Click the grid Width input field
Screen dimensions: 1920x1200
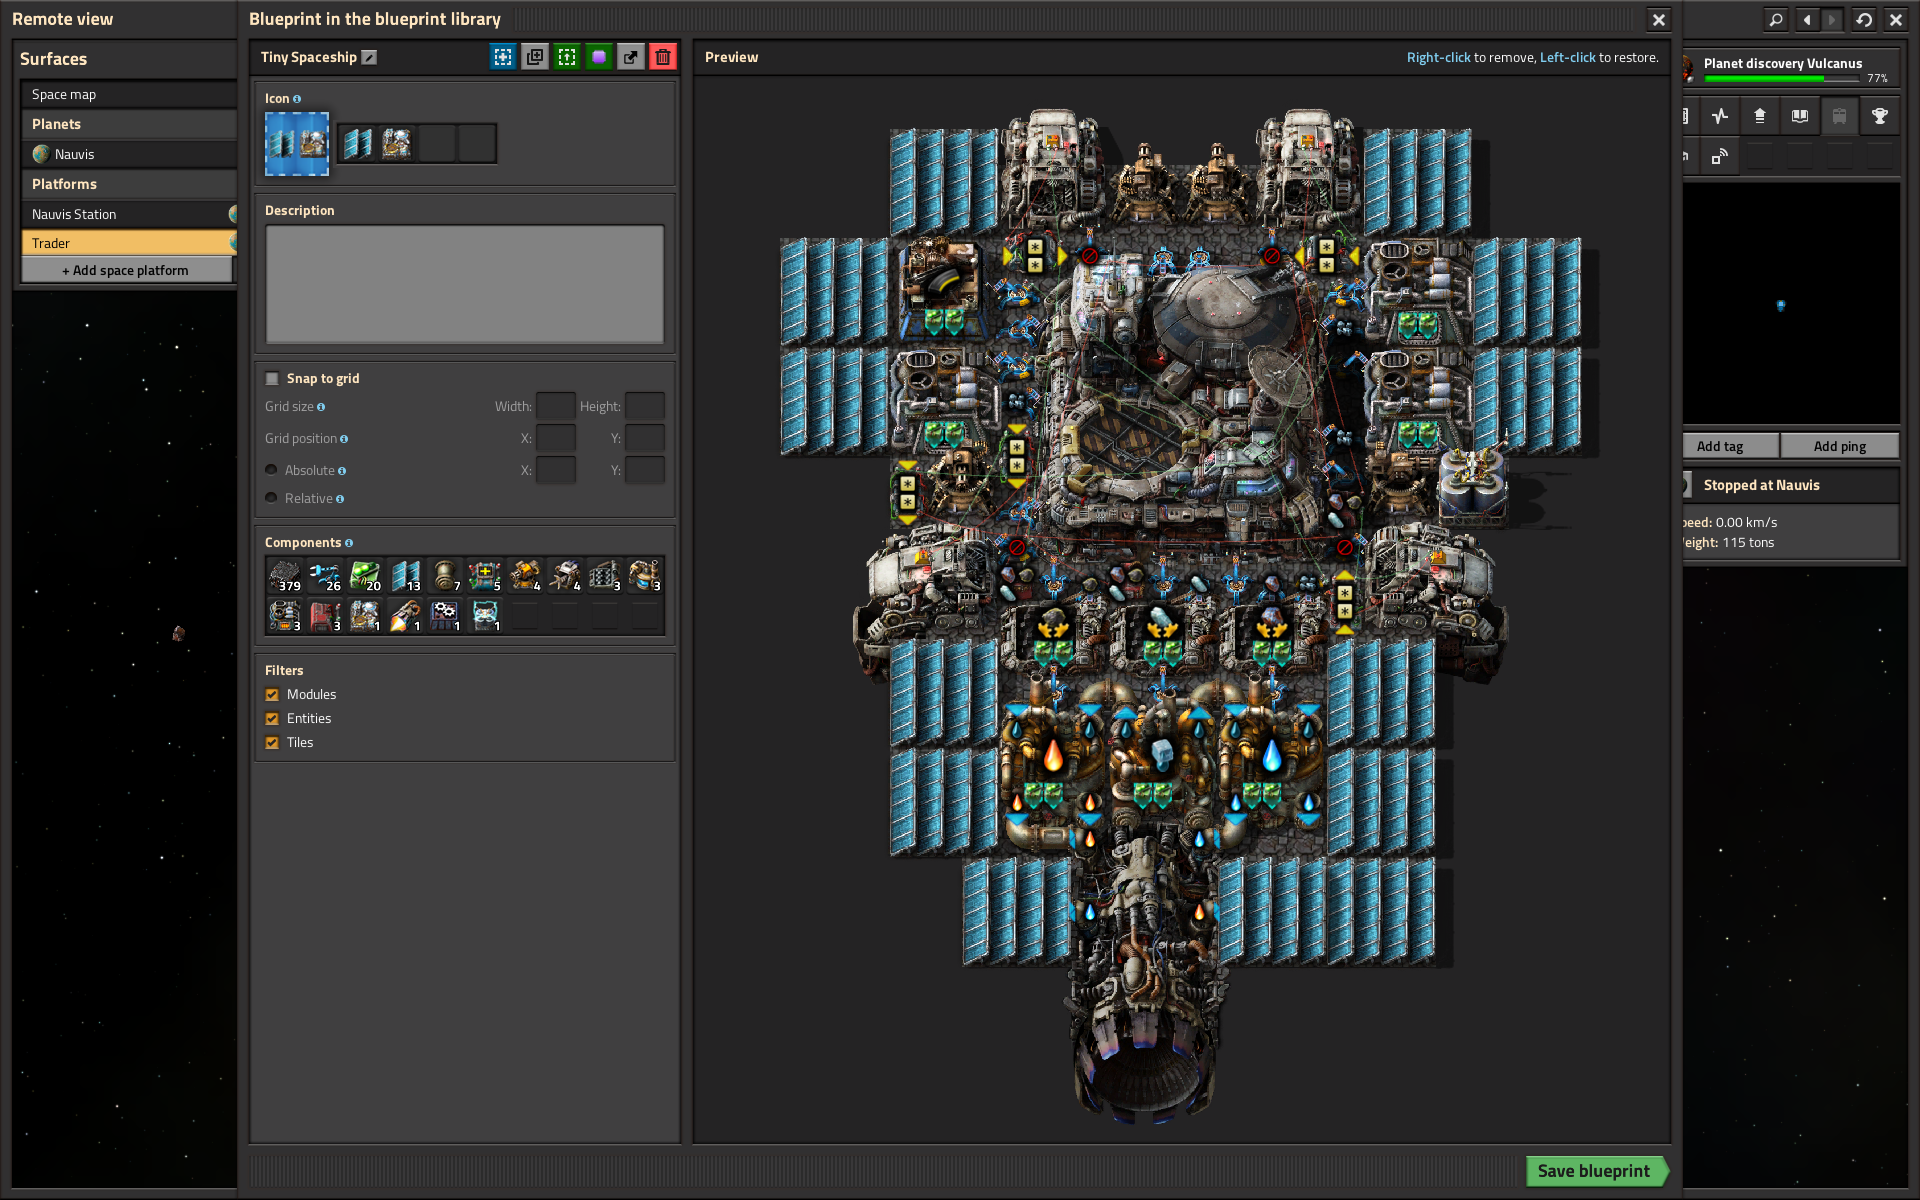coord(555,406)
